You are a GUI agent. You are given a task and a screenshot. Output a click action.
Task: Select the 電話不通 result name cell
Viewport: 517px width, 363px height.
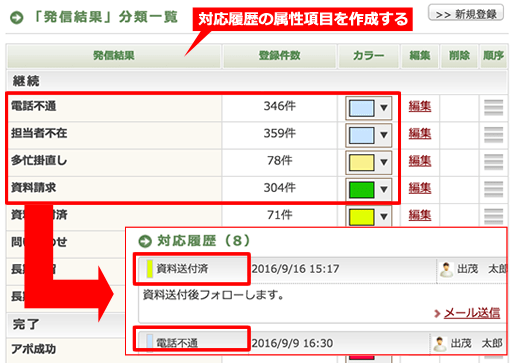click(x=114, y=107)
